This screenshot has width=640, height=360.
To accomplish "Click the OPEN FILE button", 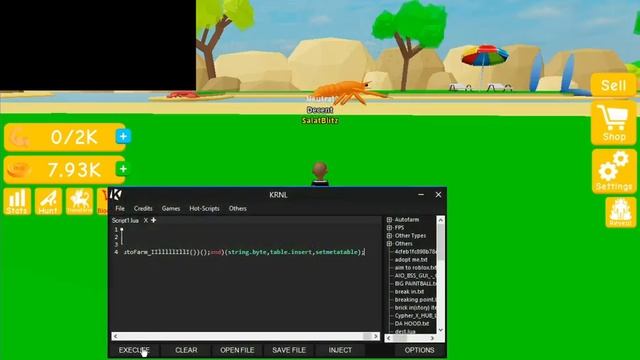I will (237, 350).
